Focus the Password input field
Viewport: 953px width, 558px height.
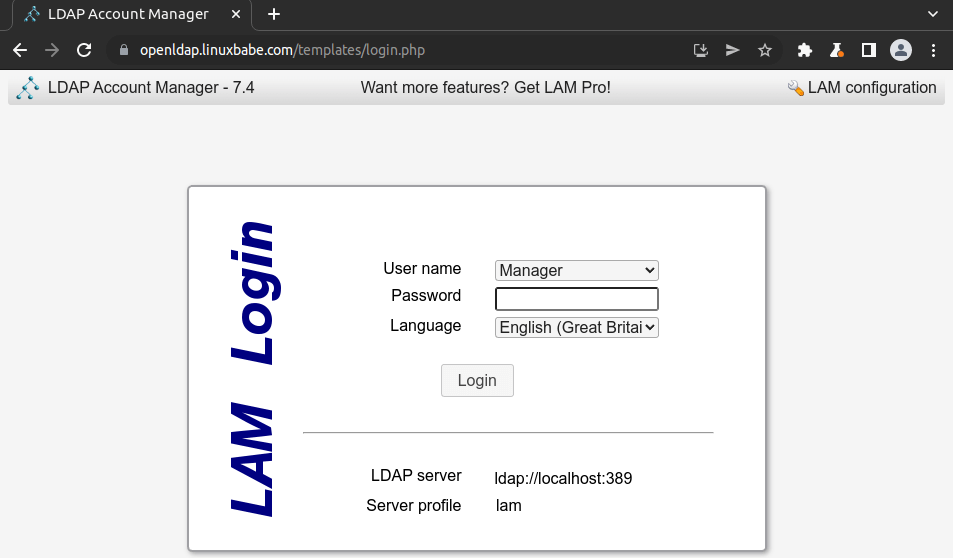point(577,298)
